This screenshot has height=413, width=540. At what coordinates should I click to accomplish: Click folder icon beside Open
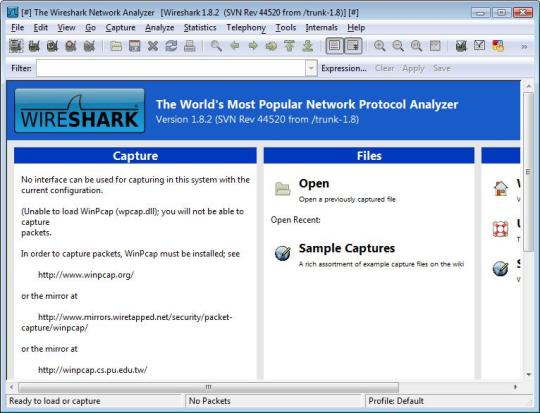283,188
